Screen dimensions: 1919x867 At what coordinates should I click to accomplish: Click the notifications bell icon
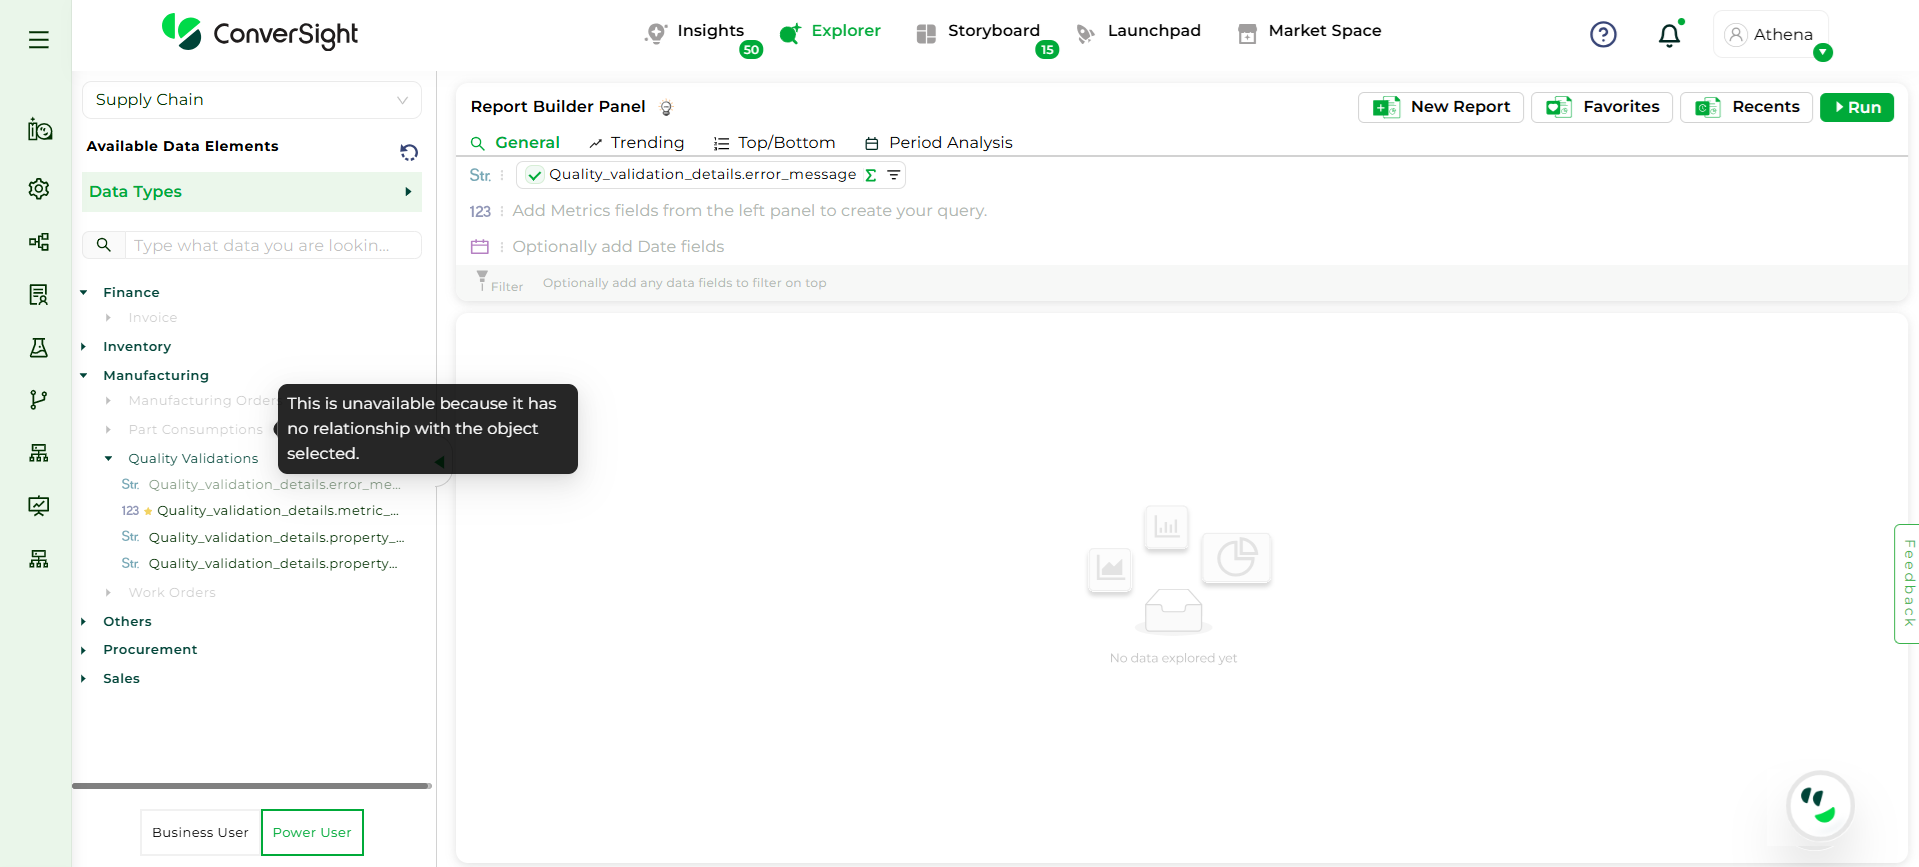pos(1669,36)
